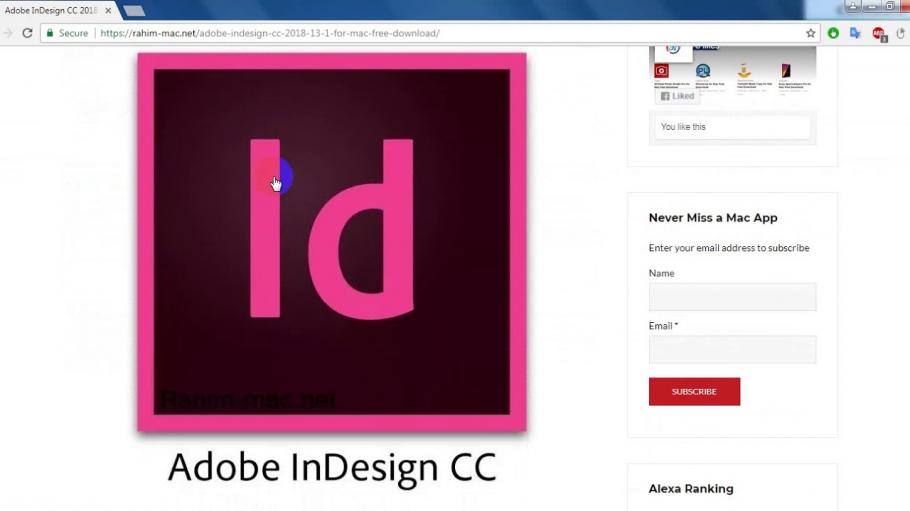The image size is (910, 511).
Task: Open the green download extension icon
Action: [833, 33]
